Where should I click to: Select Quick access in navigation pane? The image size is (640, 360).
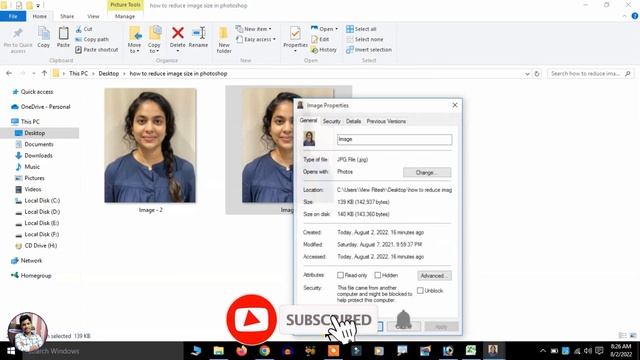click(x=37, y=92)
